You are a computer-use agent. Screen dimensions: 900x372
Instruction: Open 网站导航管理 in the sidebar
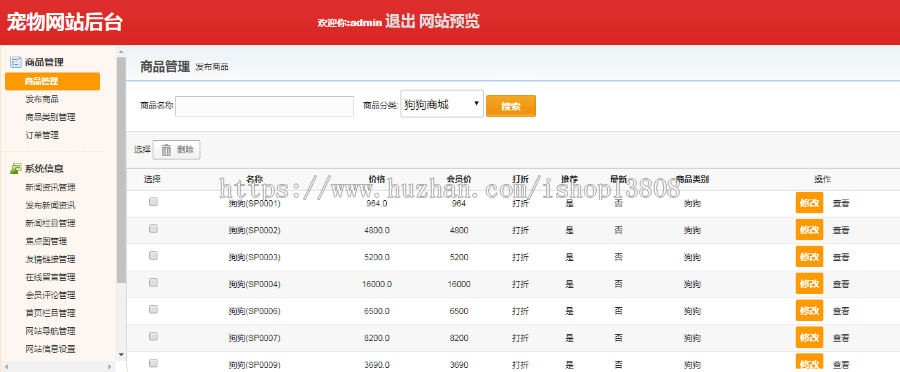click(x=51, y=331)
